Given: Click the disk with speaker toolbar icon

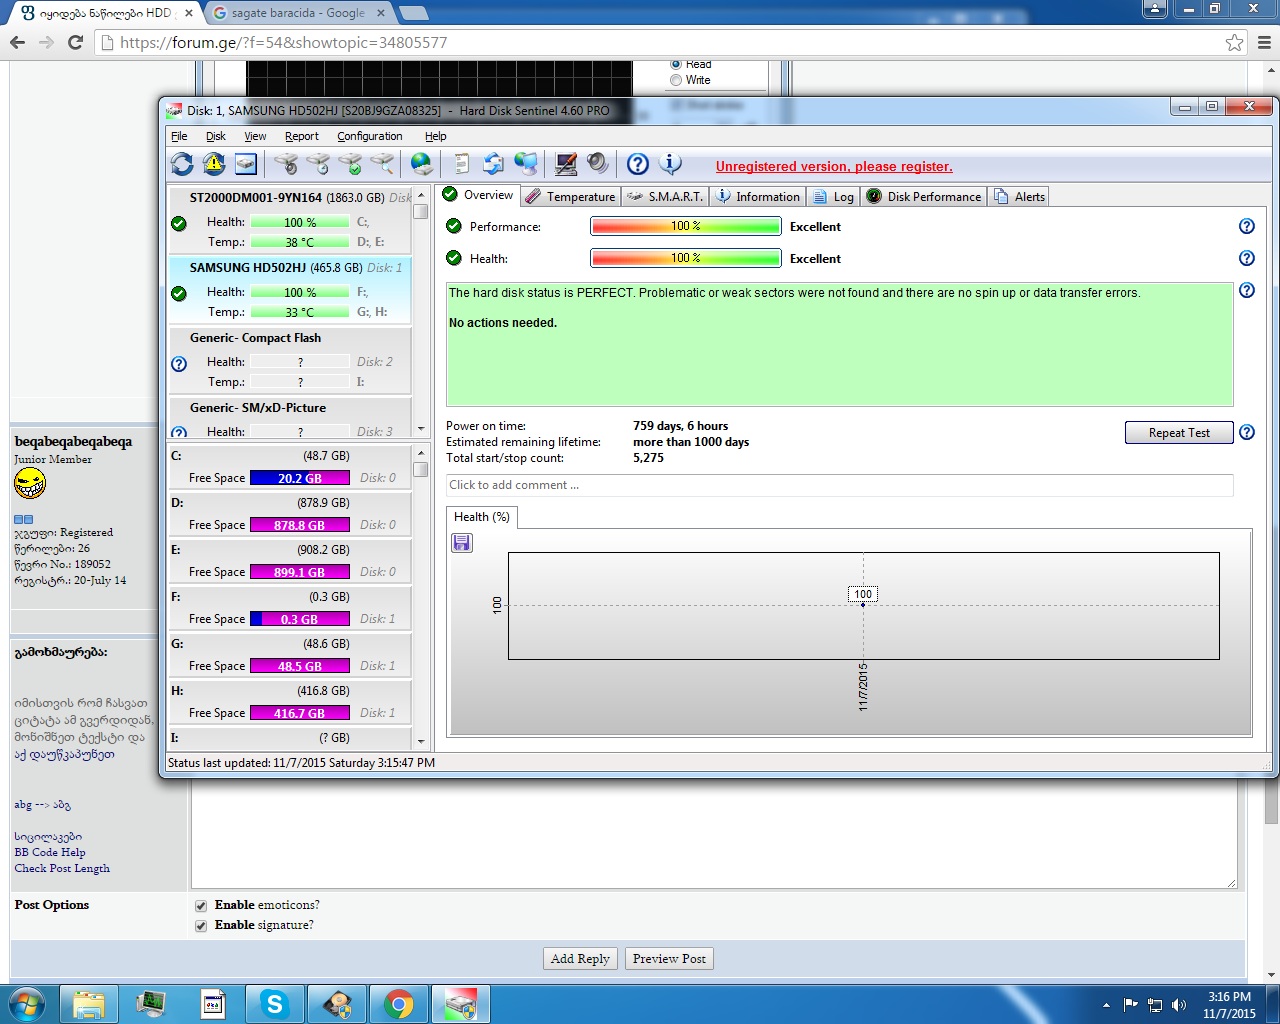Looking at the screenshot, I should (x=286, y=164).
